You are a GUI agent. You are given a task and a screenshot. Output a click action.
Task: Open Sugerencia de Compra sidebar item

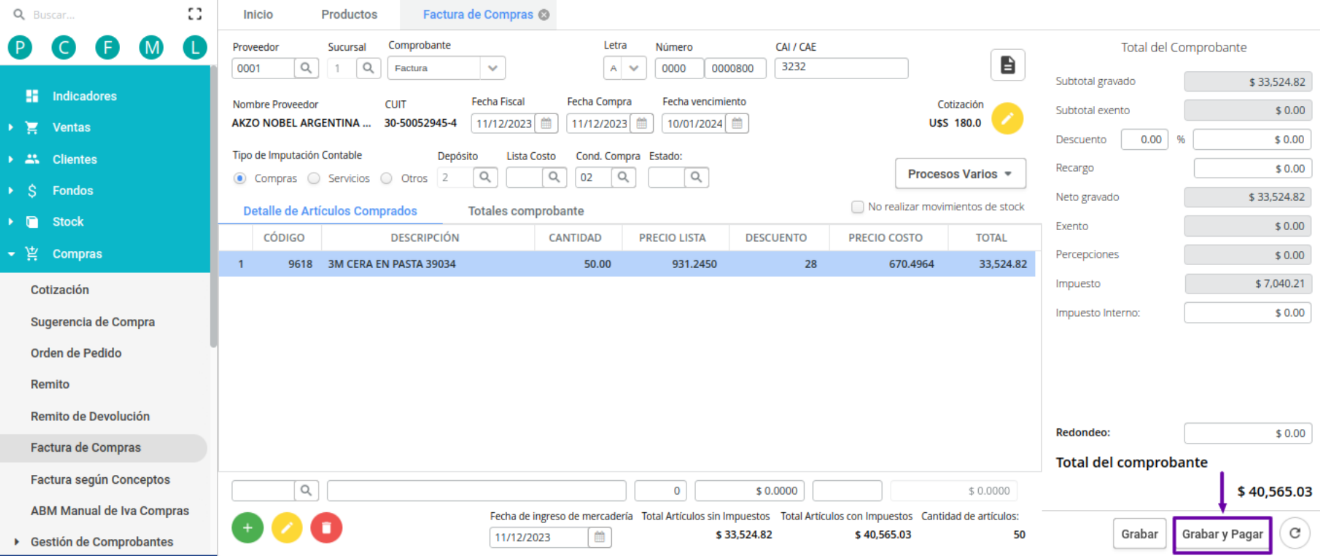tap(93, 322)
